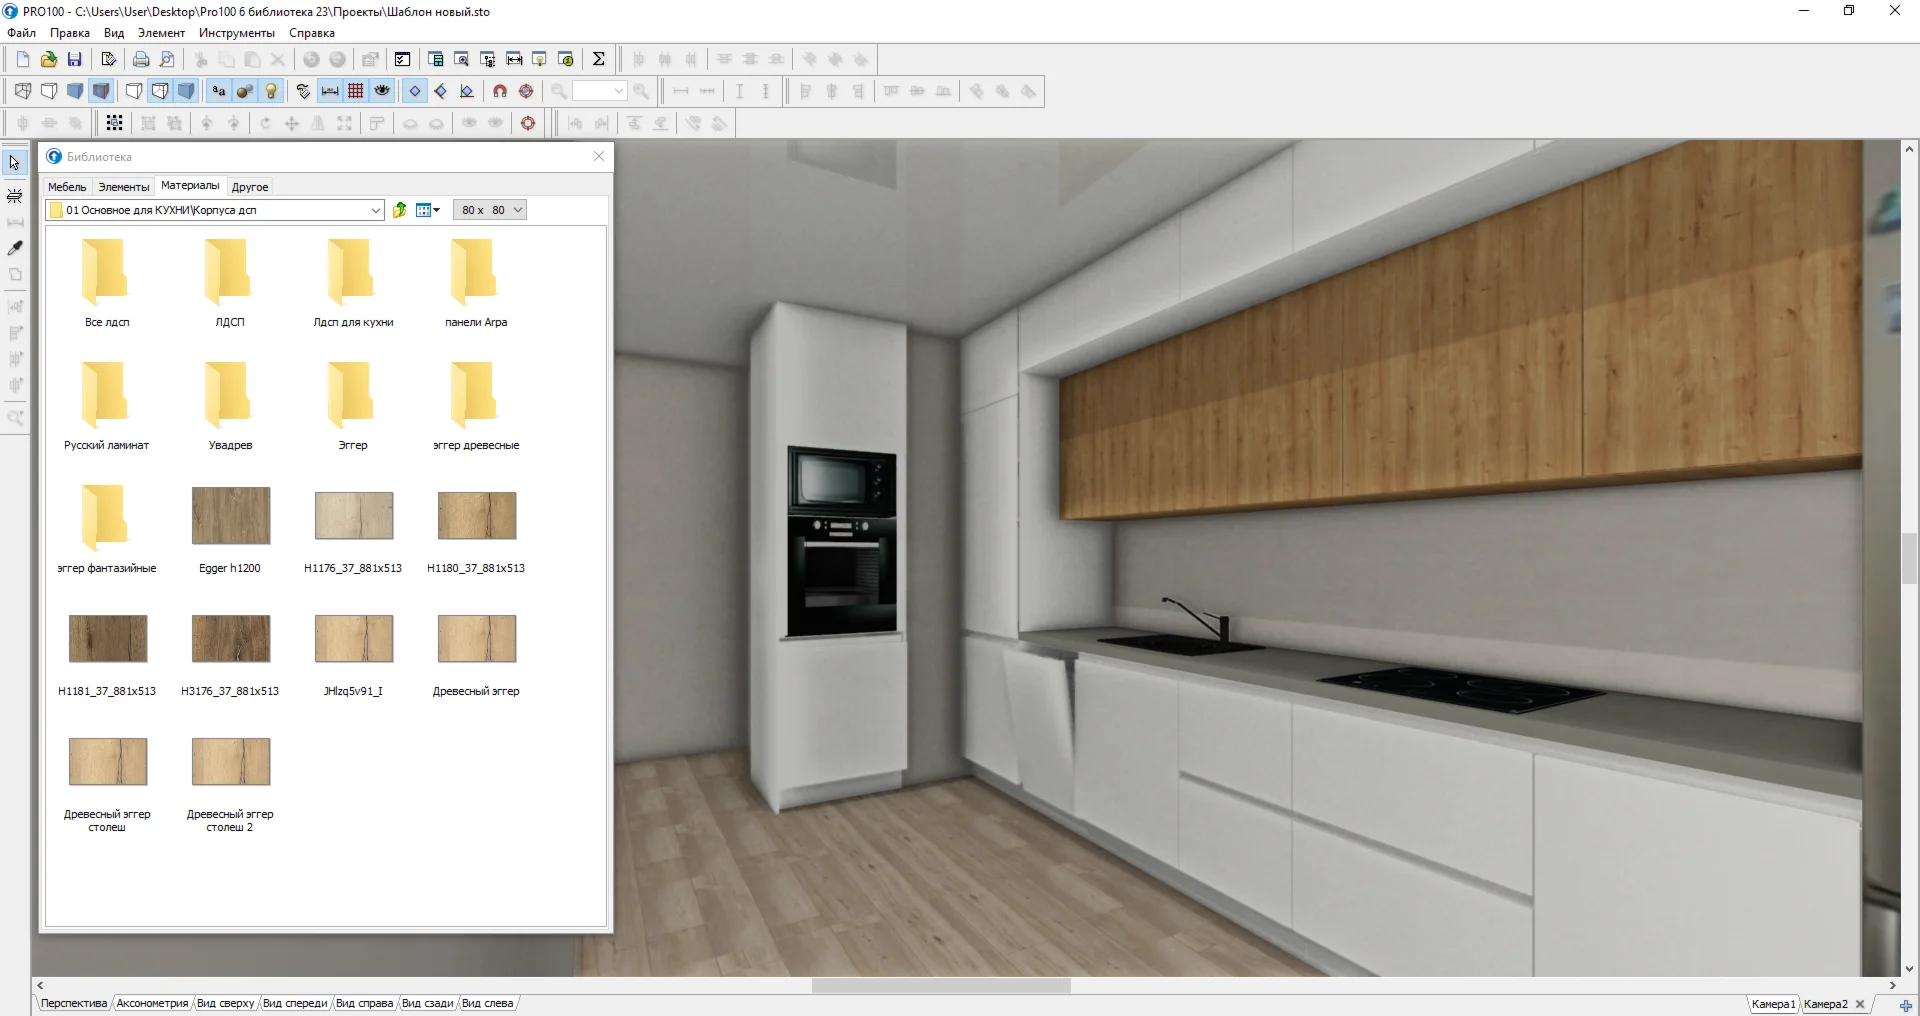The image size is (1920, 1016).
Task: Select the wireframe view cube icon
Action: tap(23, 91)
